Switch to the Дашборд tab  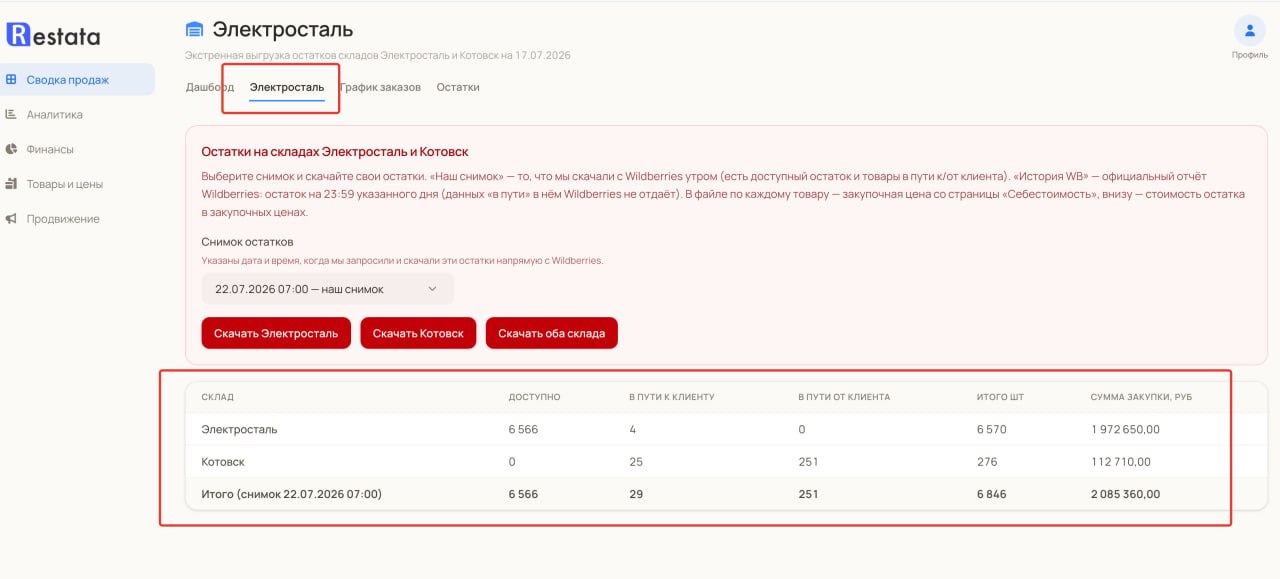pyautogui.click(x=210, y=87)
